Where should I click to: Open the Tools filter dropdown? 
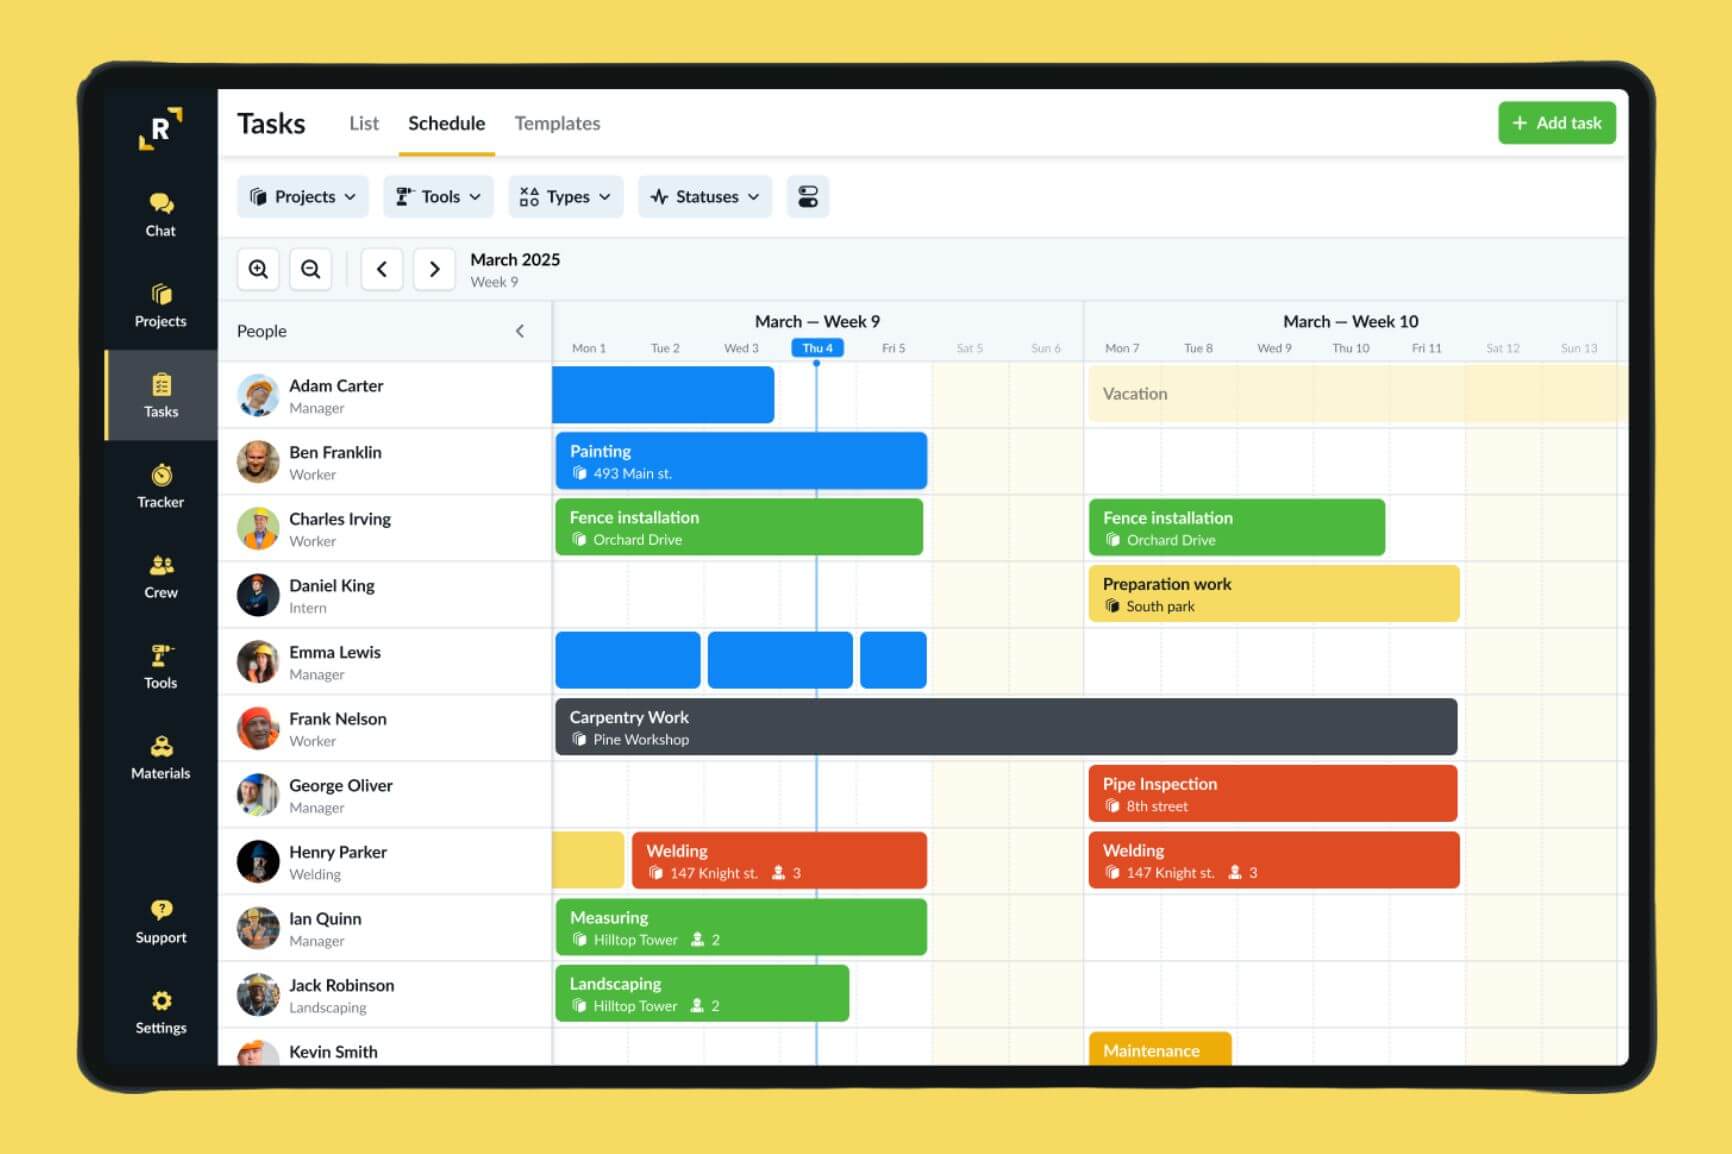438,197
